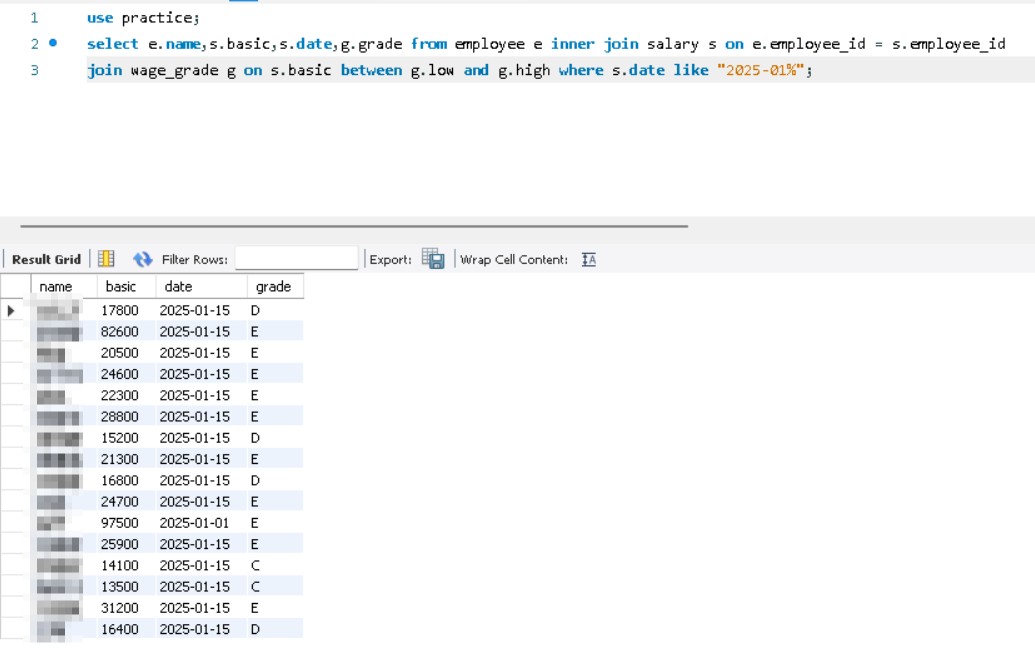
Task: Click the basic cell with value 97500
Action: [x=120, y=523]
